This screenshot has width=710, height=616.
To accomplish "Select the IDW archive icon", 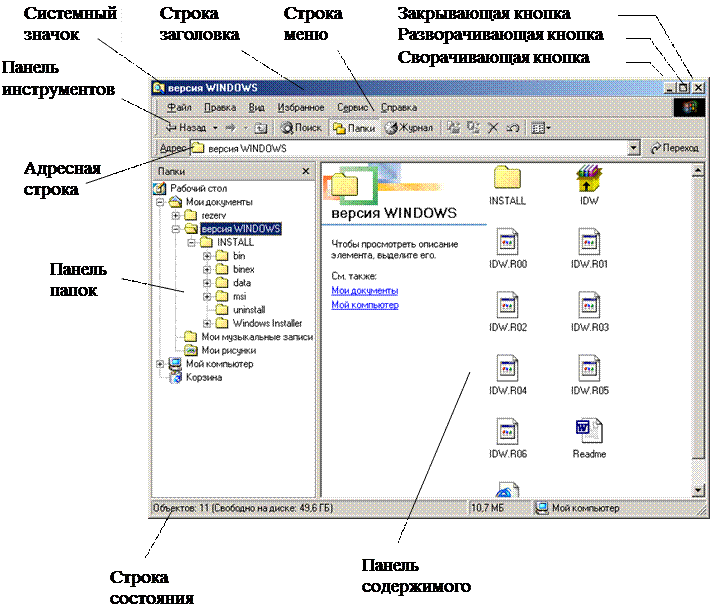I will (589, 178).
